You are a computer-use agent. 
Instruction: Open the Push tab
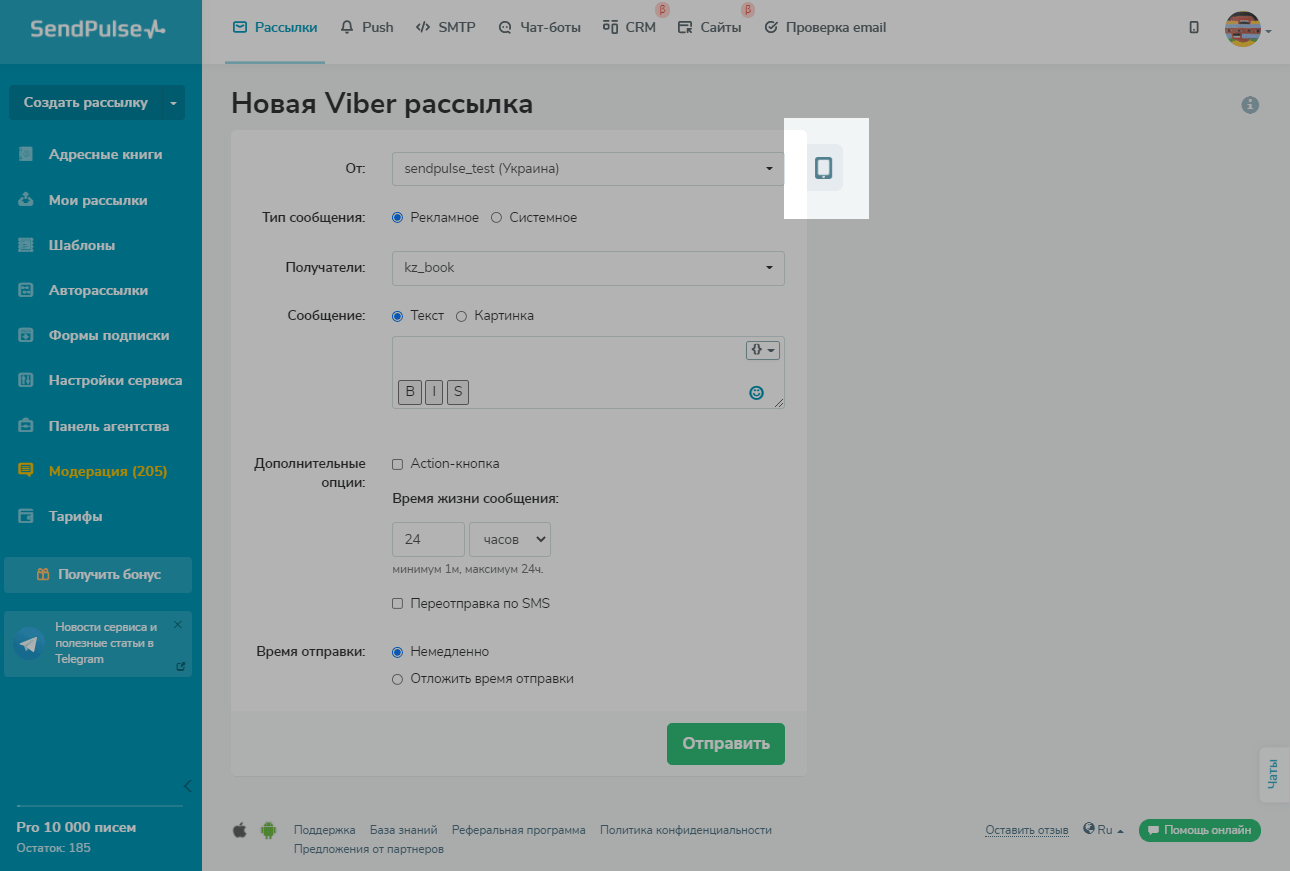[x=367, y=28]
